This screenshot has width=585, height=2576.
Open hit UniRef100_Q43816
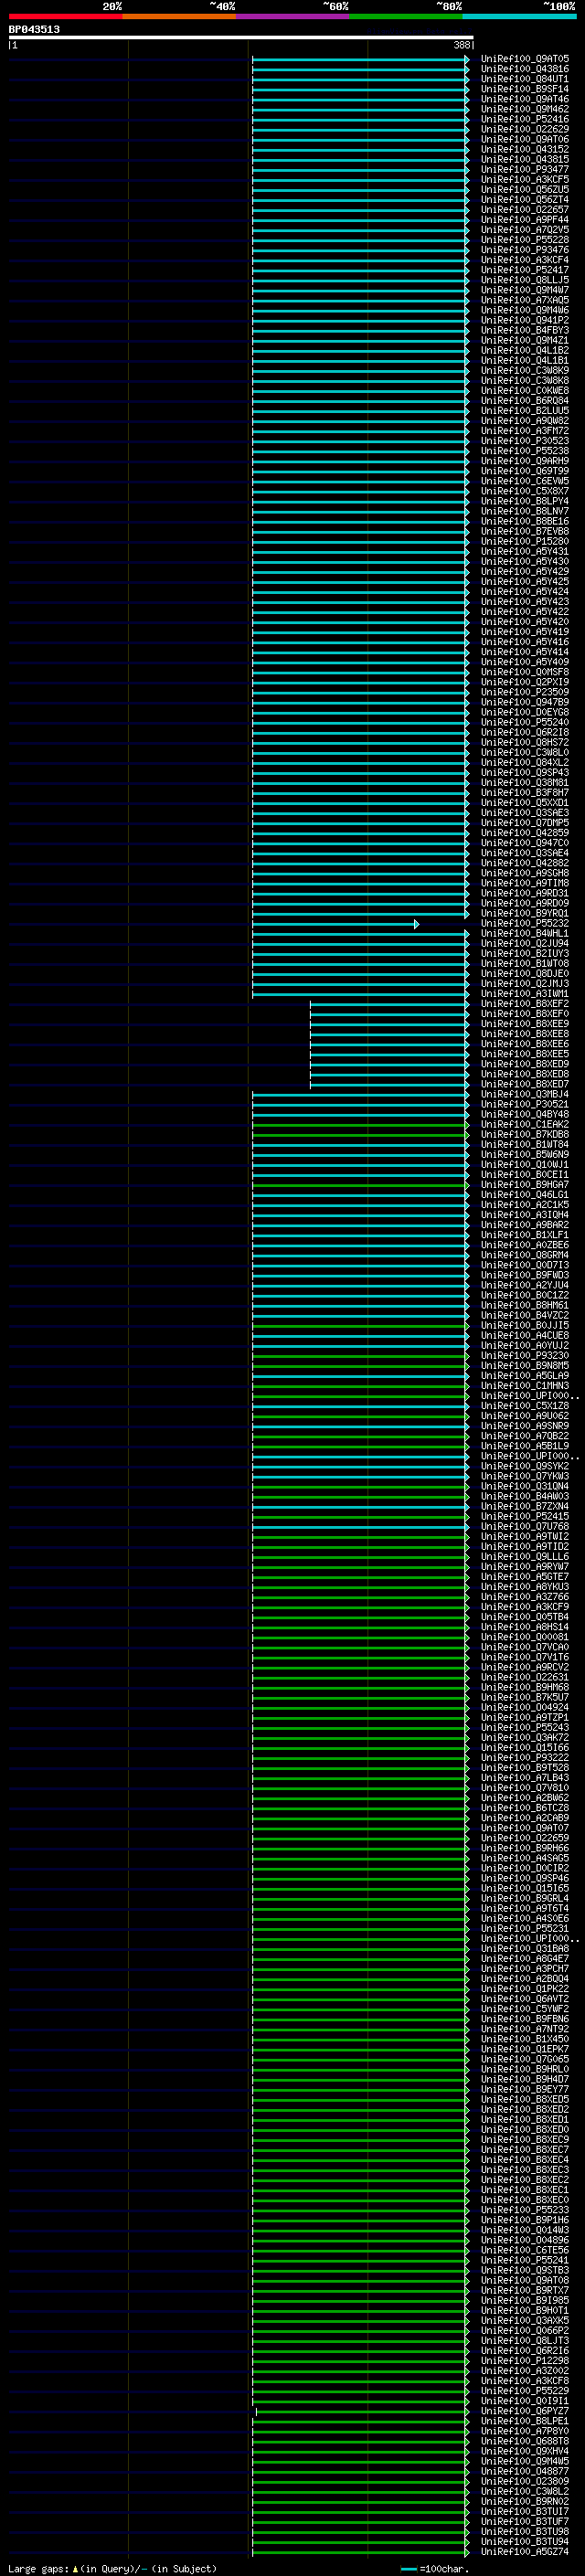coord(524,69)
